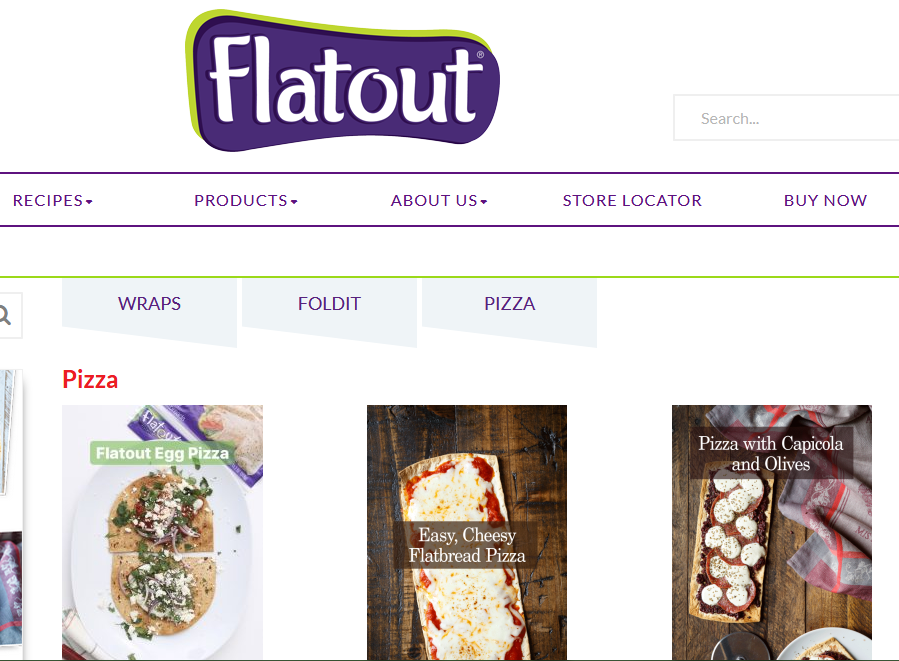899x661 pixels.
Task: View Pizza with Capicola and Olives recipe
Action: point(772,533)
